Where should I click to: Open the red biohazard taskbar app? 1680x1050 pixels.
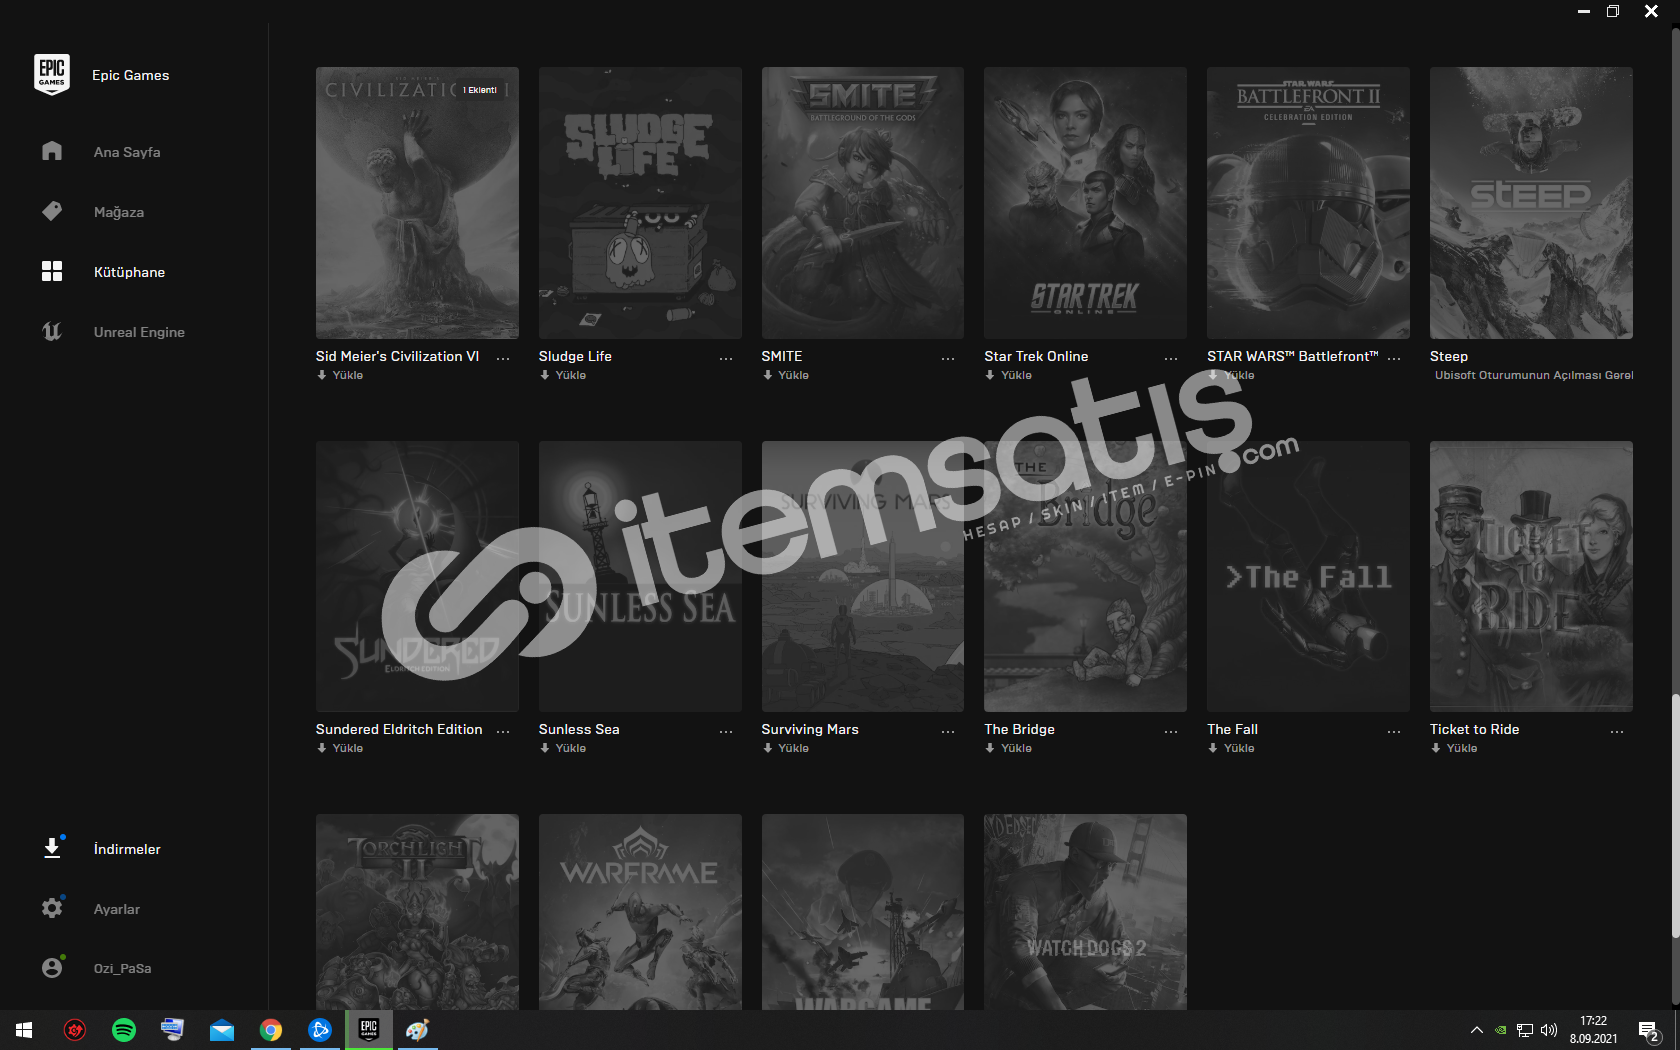click(x=75, y=1030)
